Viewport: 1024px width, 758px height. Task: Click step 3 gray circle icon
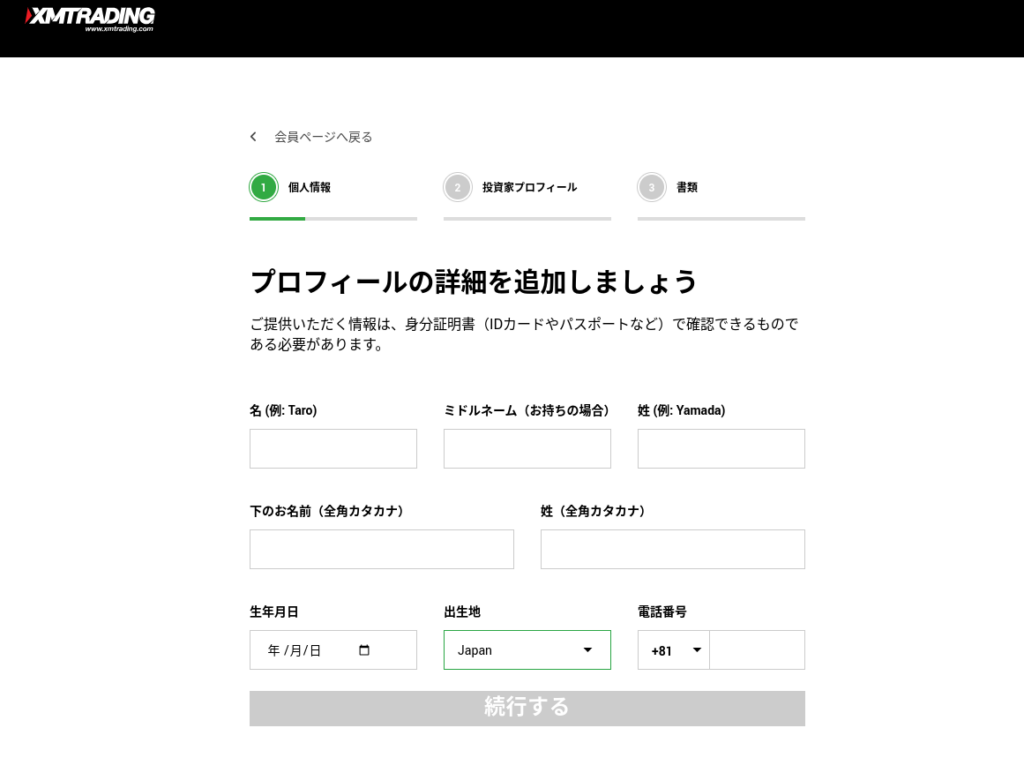click(x=651, y=187)
